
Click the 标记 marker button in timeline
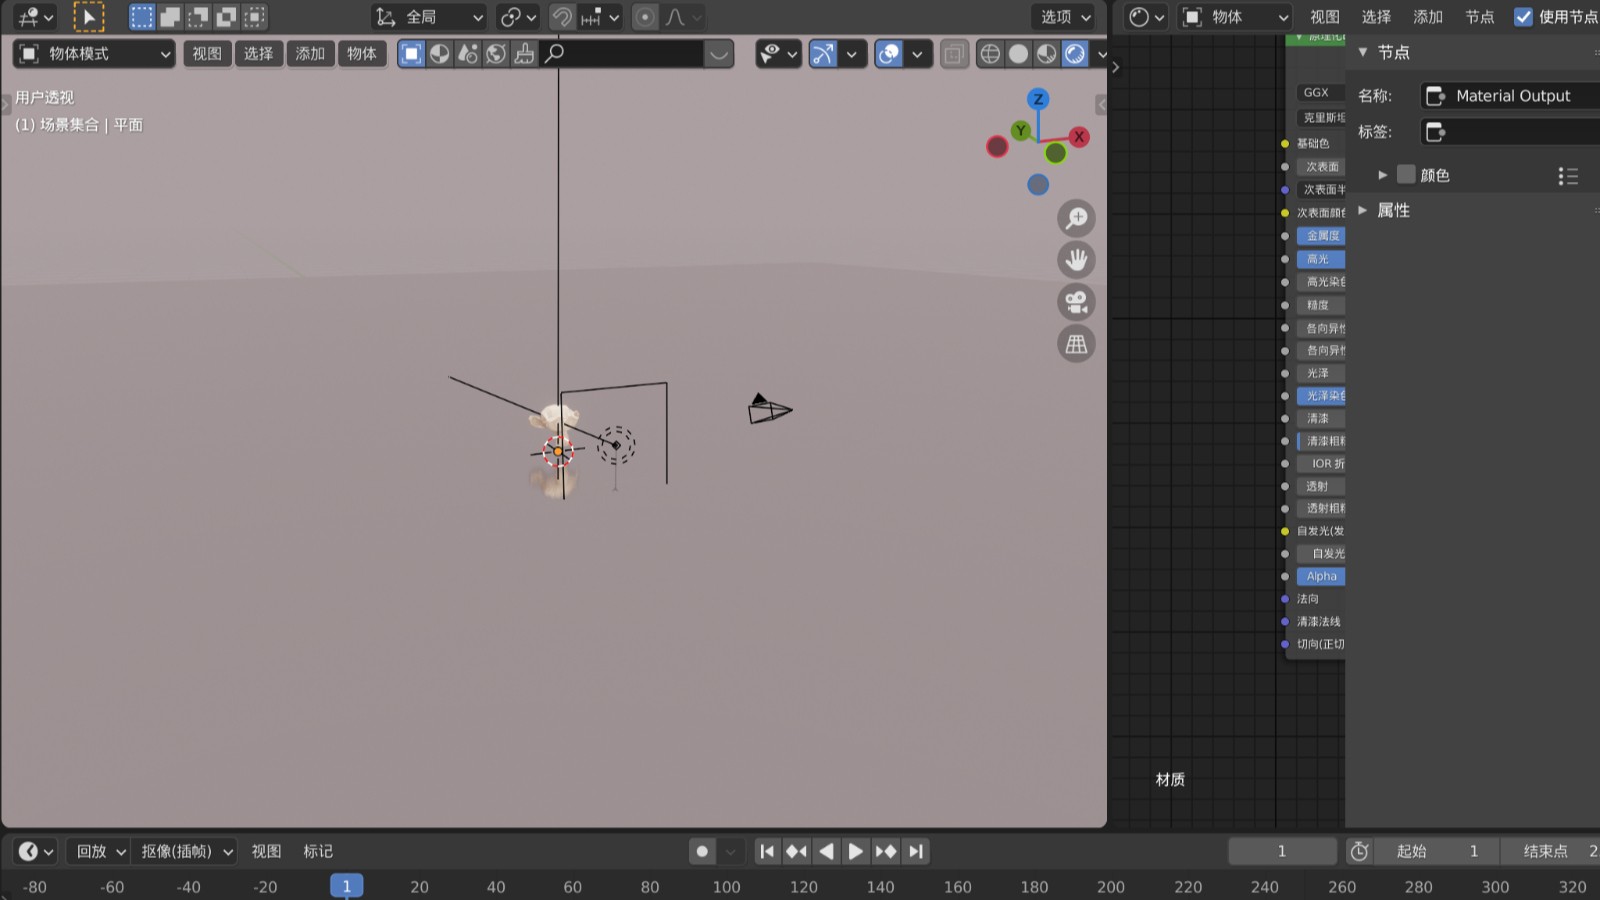[318, 851]
